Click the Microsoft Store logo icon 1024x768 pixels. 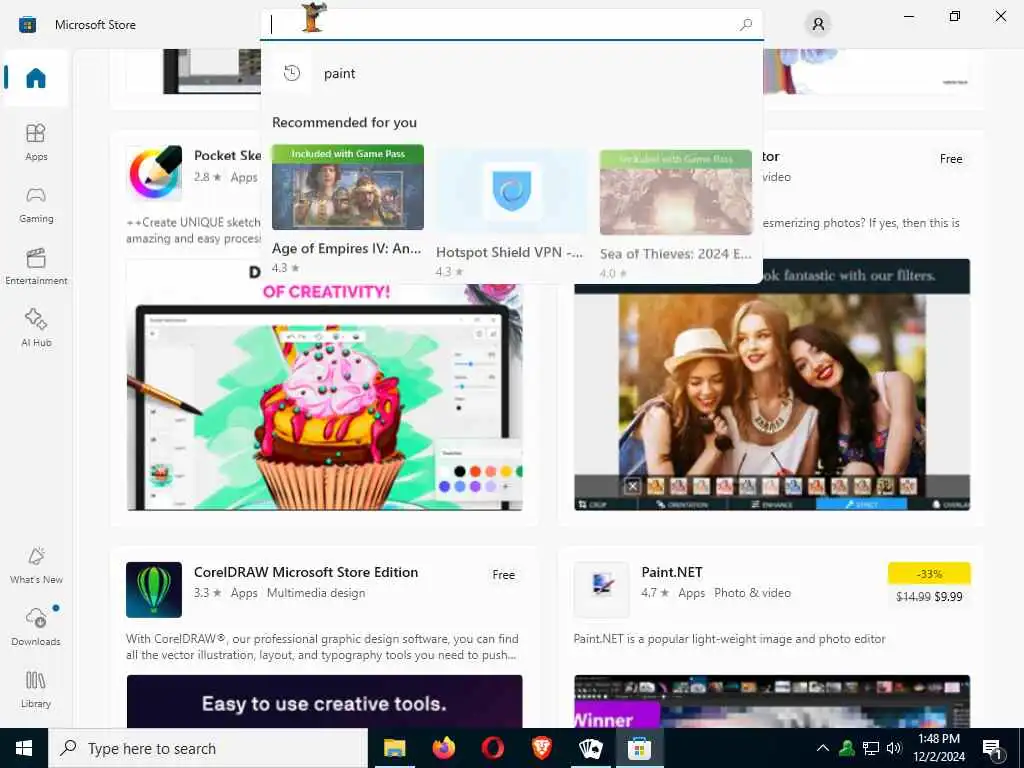27,25
